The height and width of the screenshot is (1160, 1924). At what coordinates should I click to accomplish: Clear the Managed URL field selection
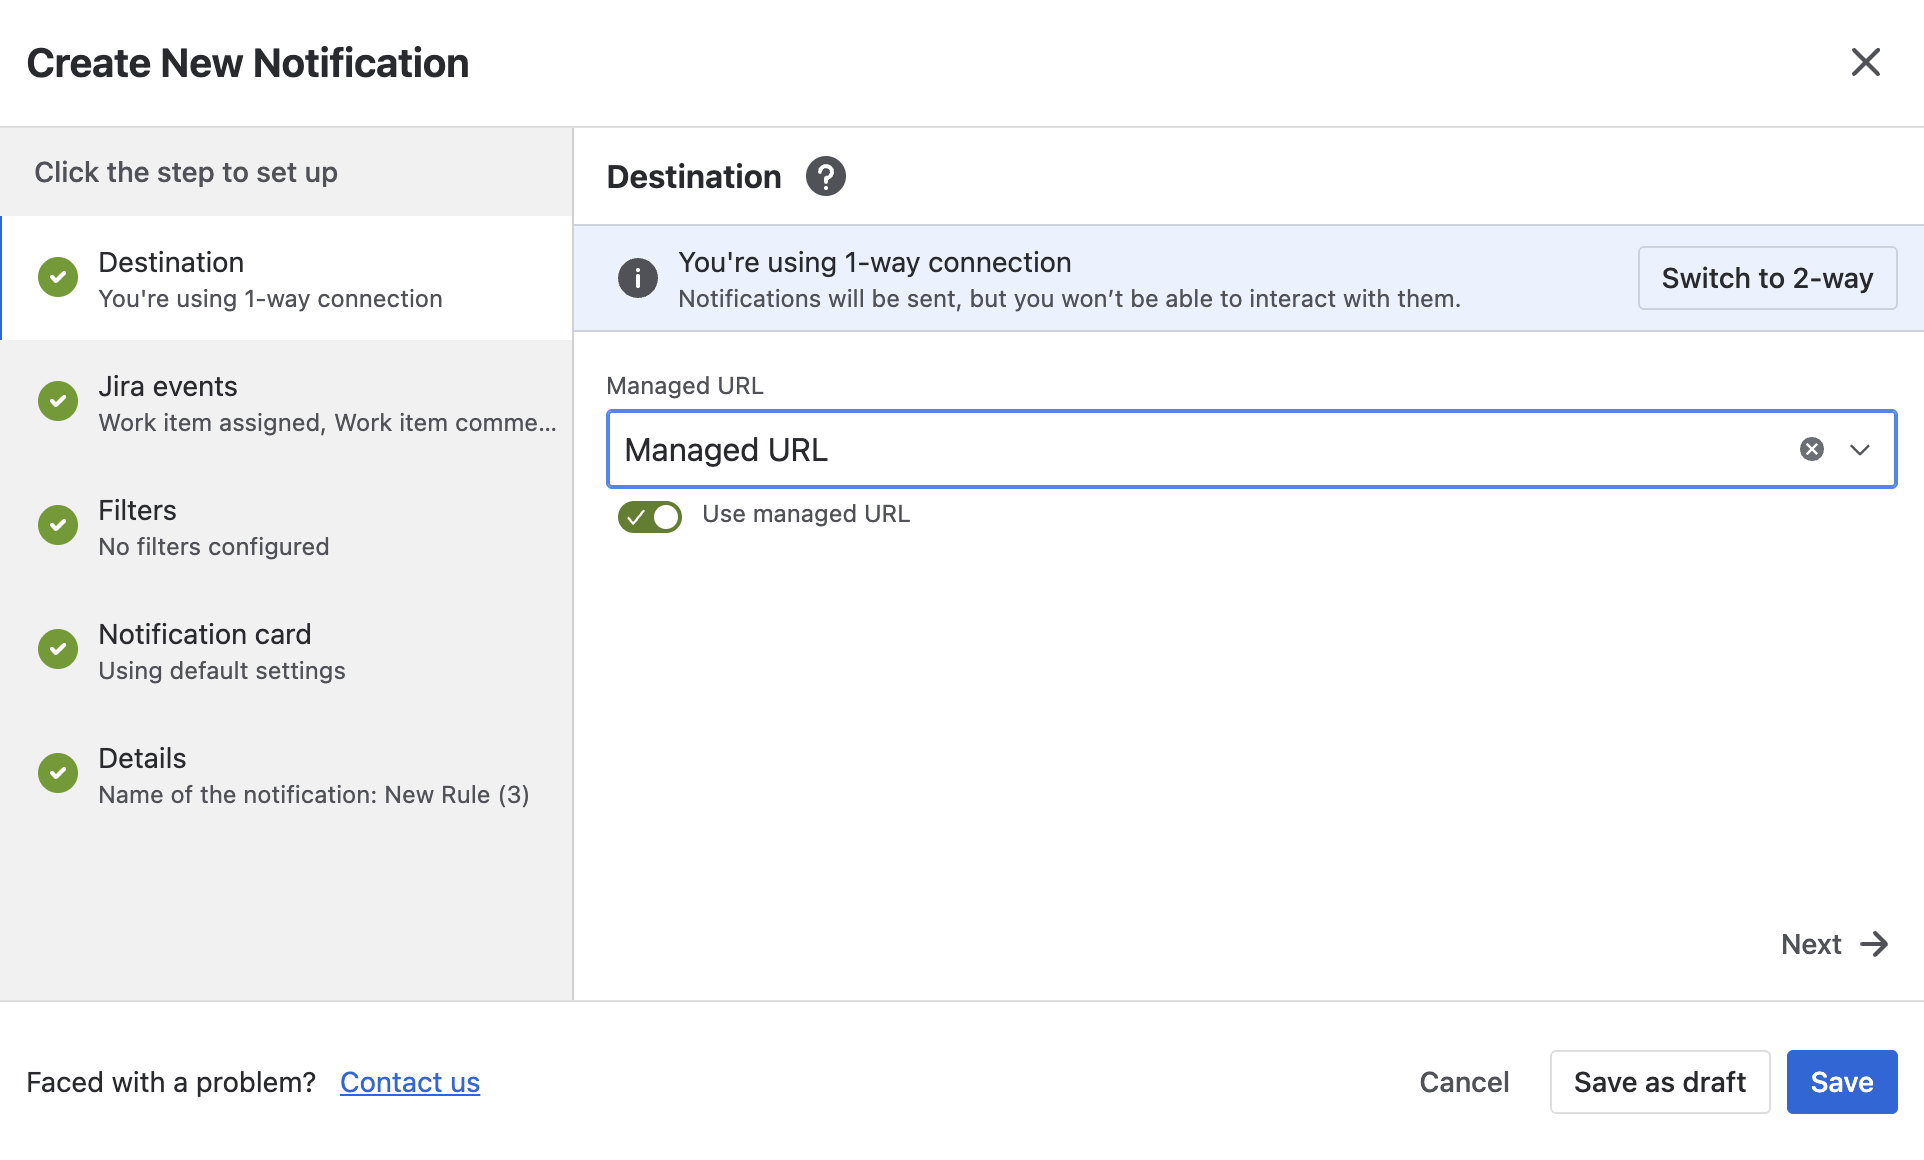click(x=1812, y=449)
